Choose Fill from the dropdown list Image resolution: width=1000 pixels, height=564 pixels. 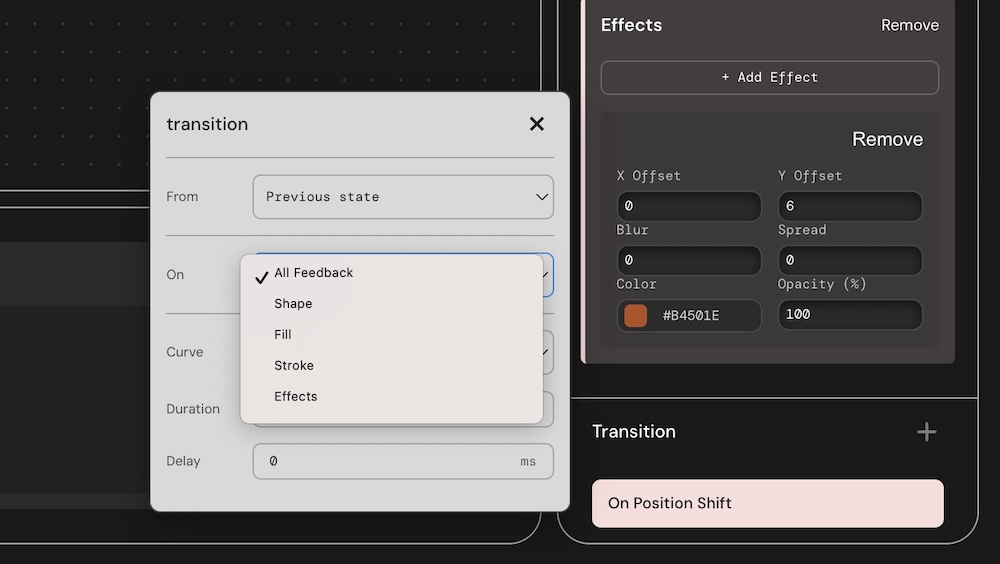tap(283, 335)
